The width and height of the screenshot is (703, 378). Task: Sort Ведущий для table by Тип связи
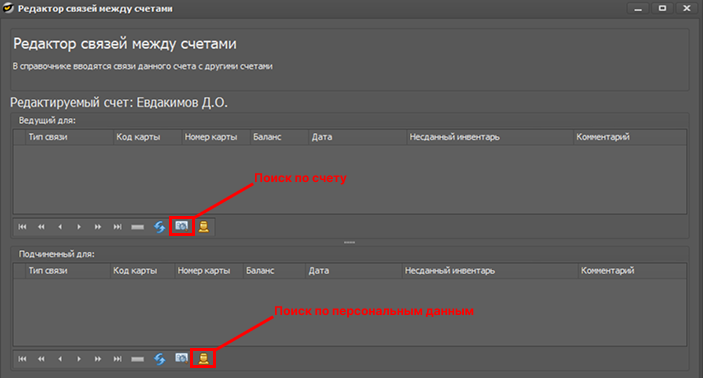(69, 137)
